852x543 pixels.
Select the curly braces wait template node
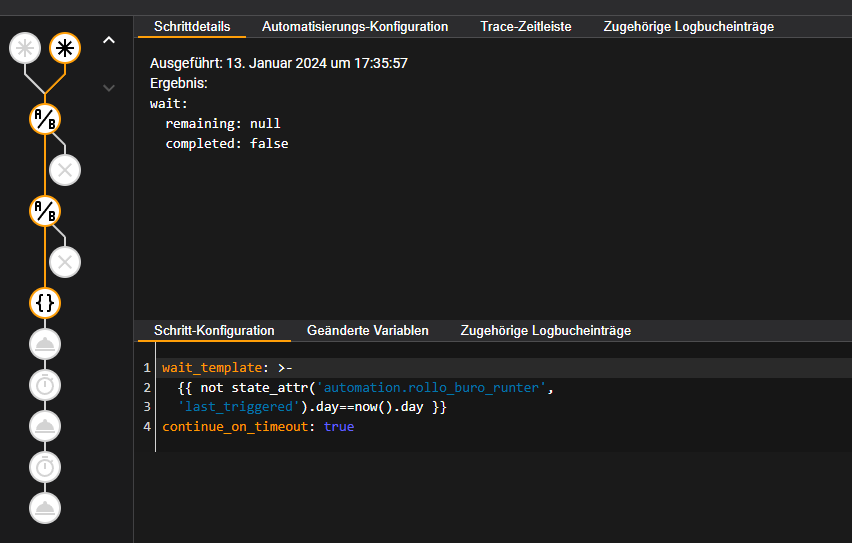click(45, 302)
